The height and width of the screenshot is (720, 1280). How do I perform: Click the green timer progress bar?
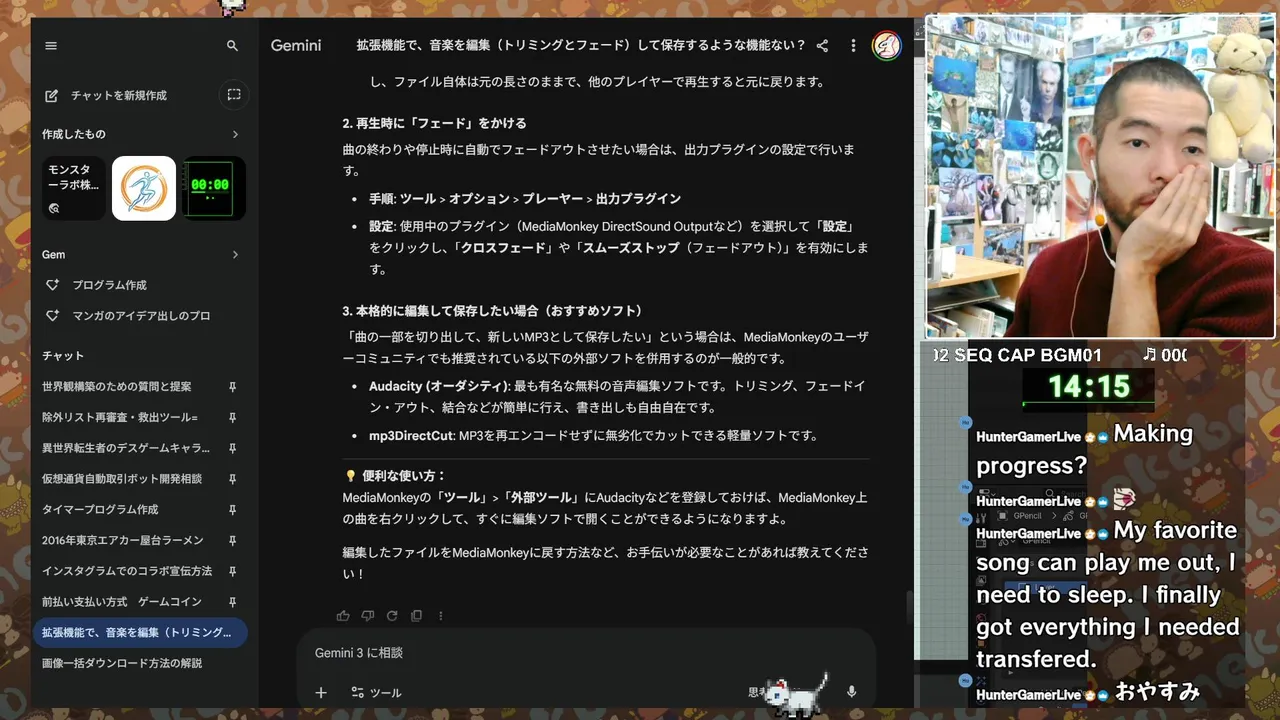coord(1088,405)
